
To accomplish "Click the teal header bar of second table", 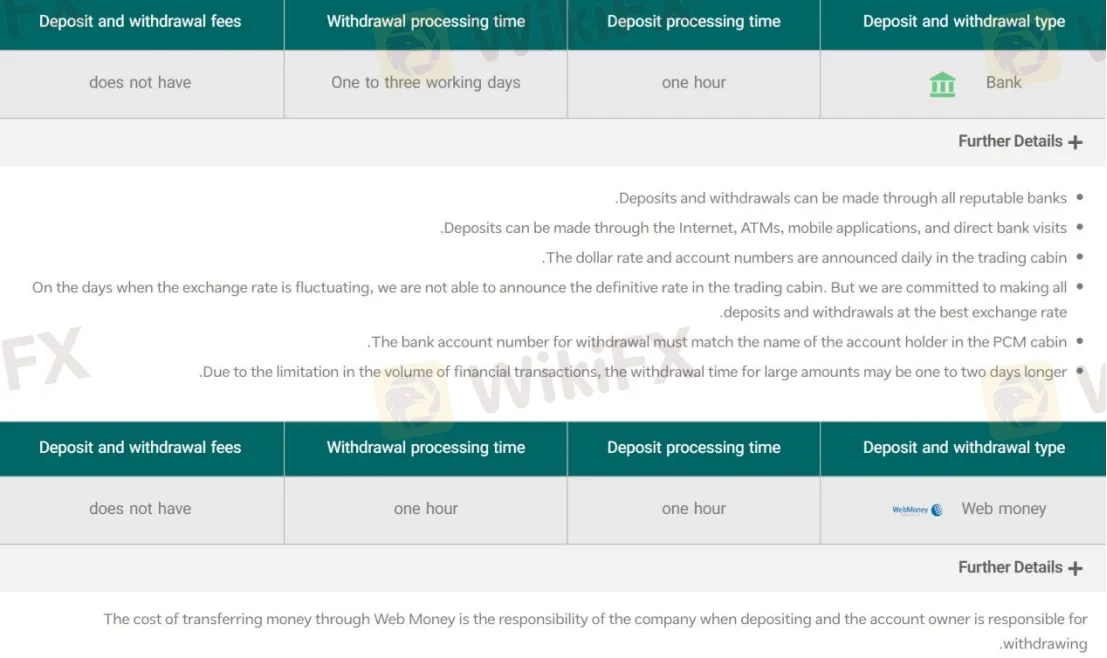I will coord(553,447).
